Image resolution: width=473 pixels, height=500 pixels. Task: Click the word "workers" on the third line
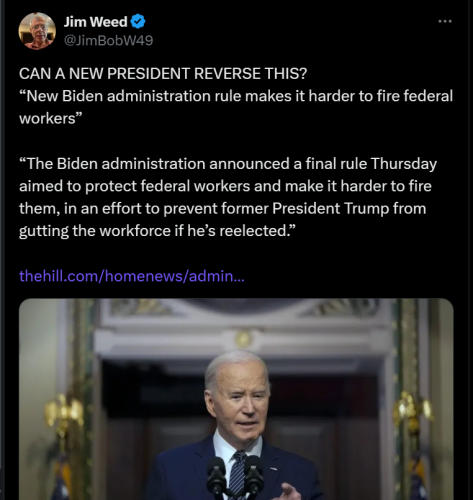coord(47,118)
